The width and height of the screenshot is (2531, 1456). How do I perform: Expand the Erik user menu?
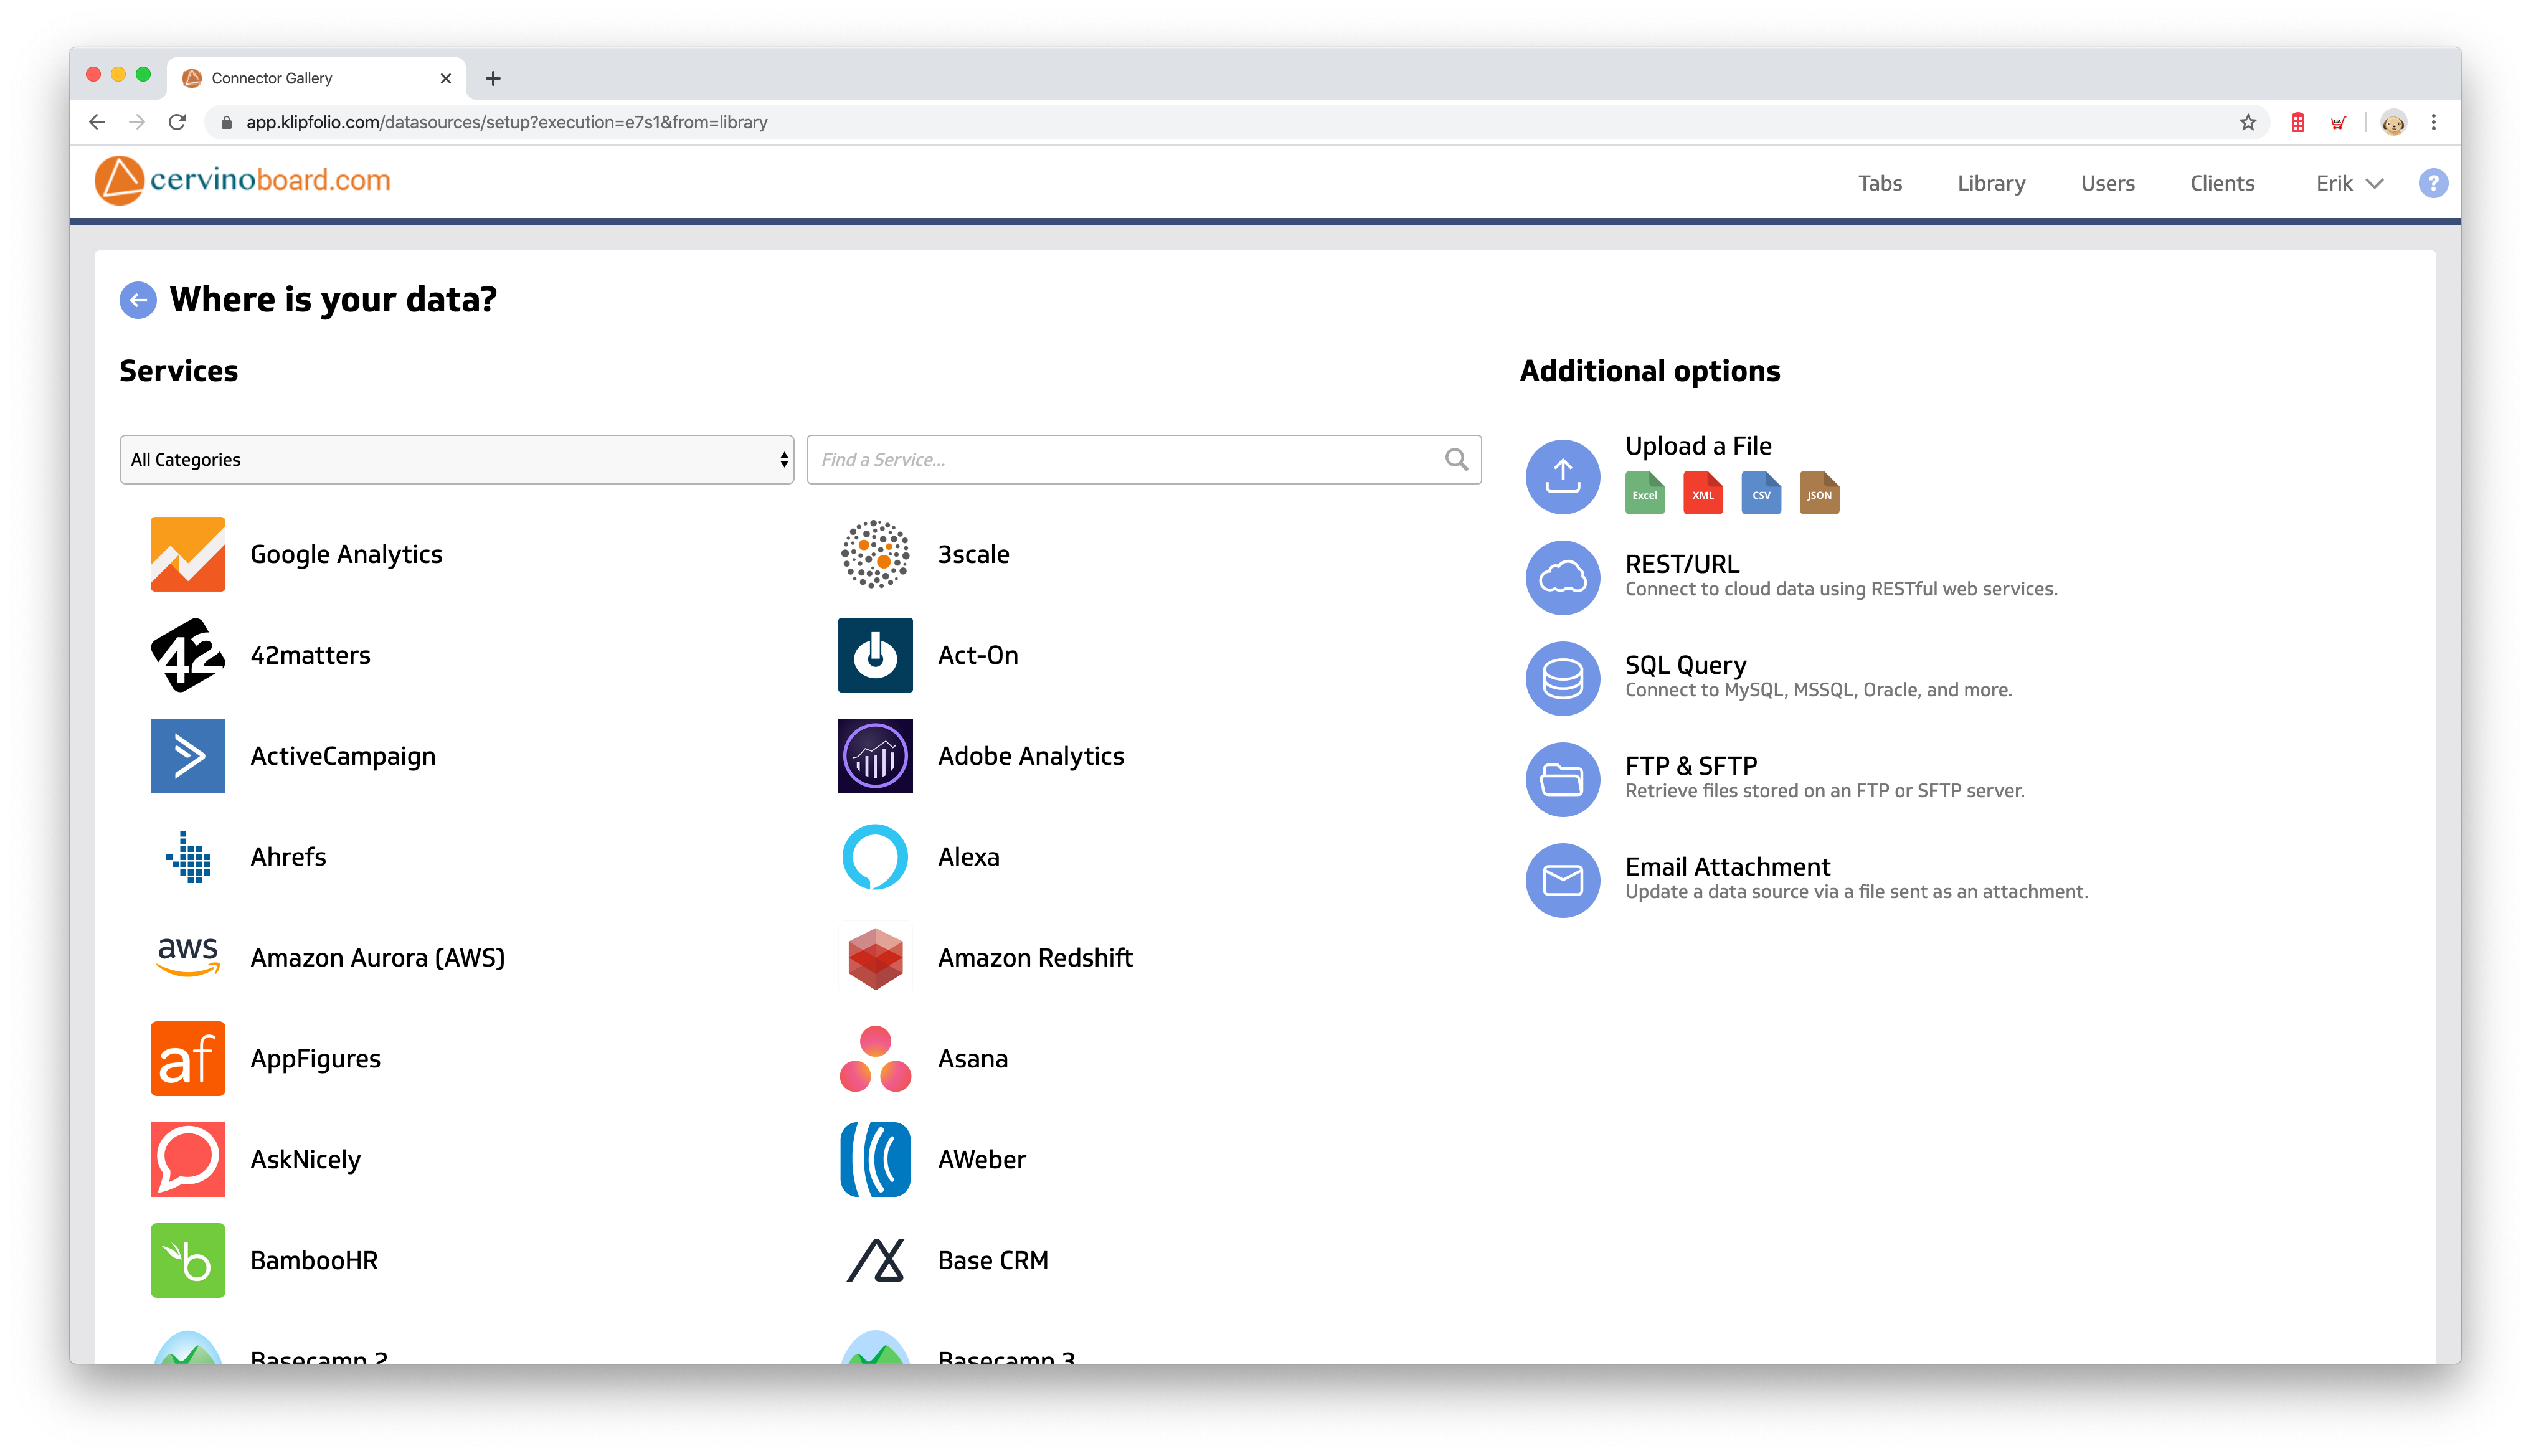point(2349,183)
